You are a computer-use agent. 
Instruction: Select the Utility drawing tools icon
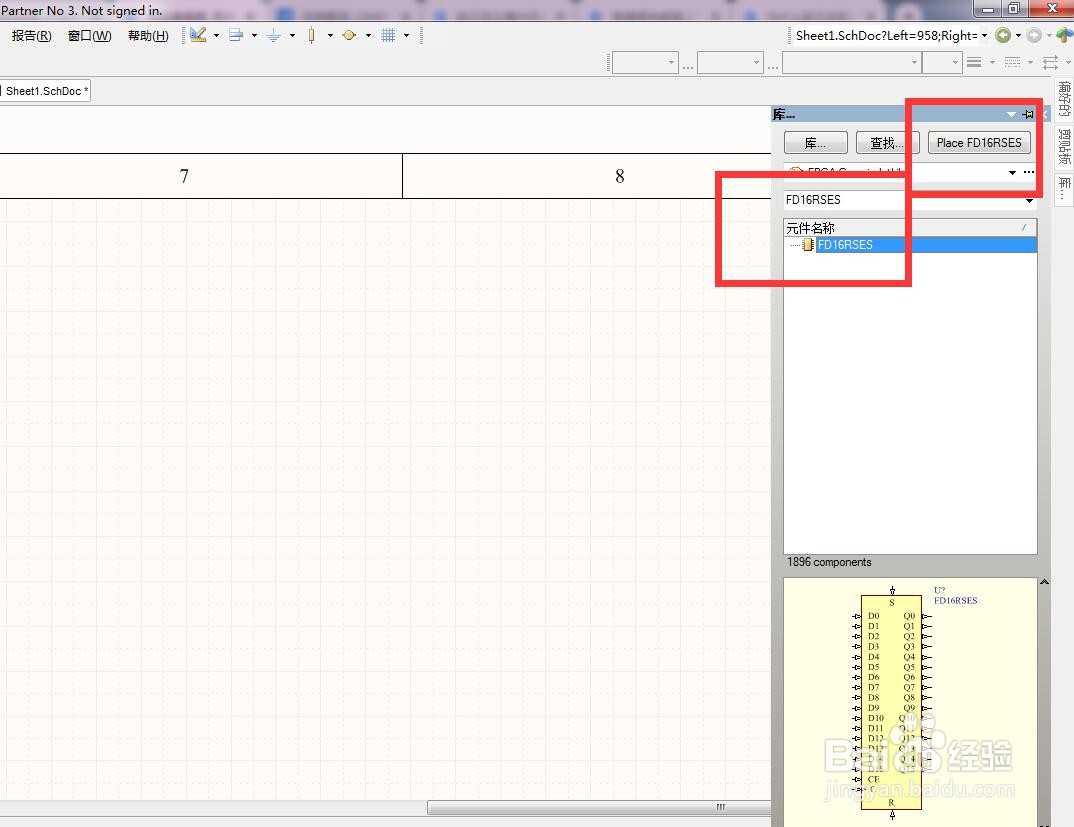pos(199,35)
